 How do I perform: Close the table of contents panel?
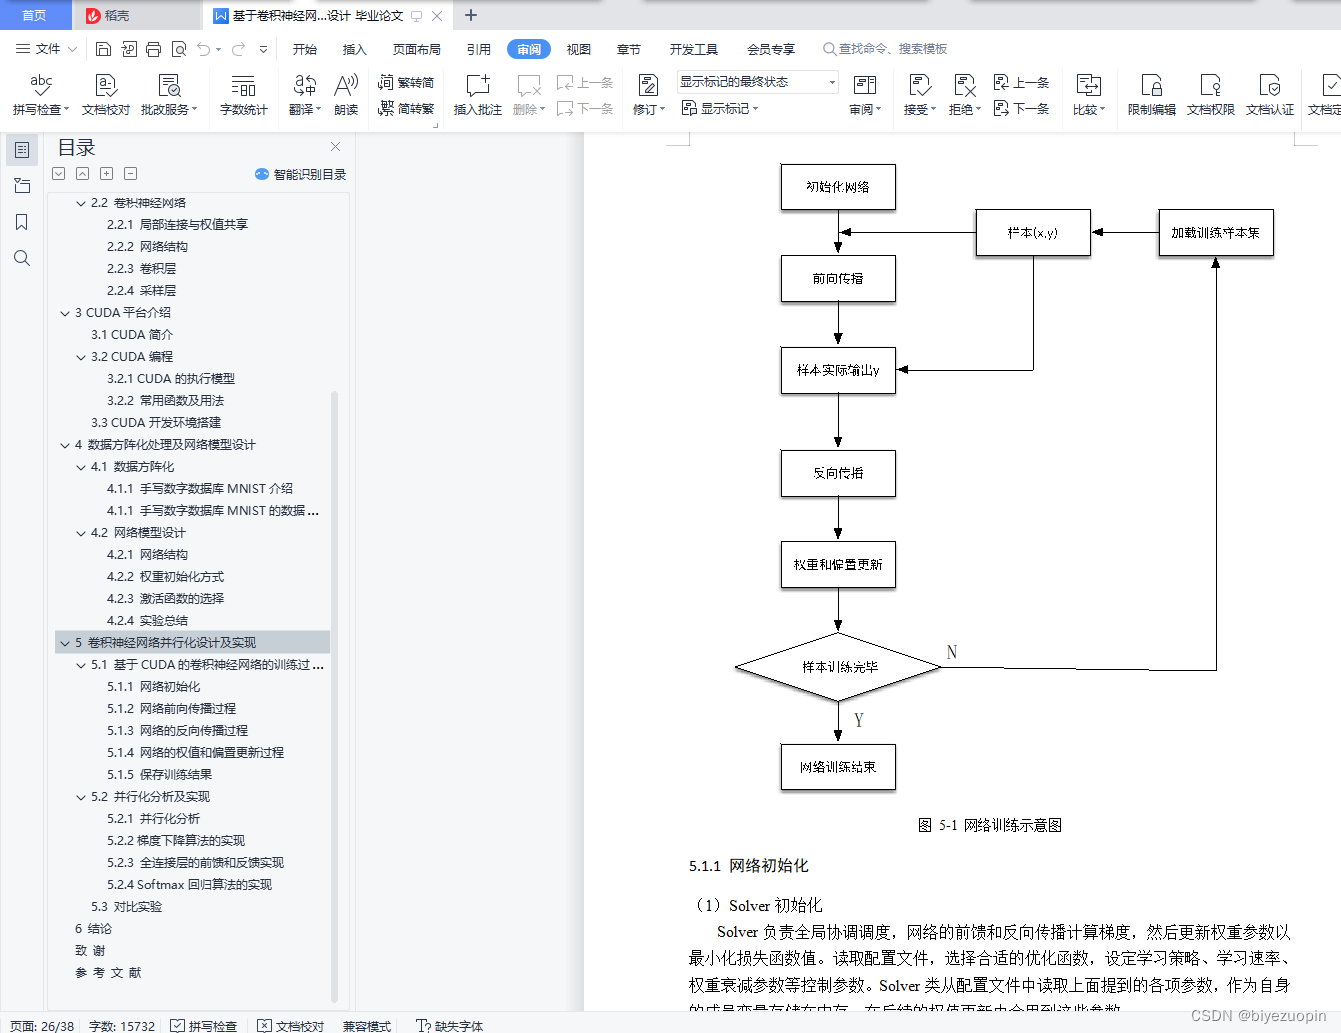tap(335, 147)
